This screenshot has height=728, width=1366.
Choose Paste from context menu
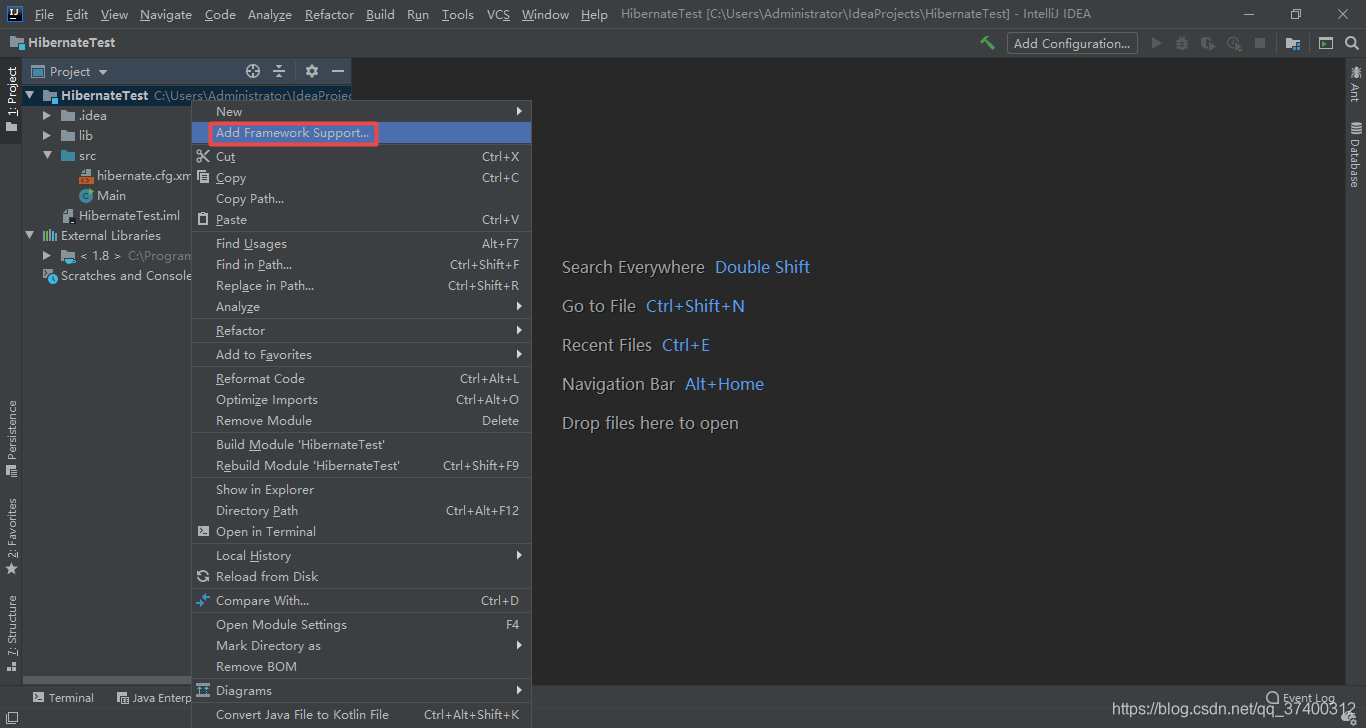pyautogui.click(x=361, y=219)
